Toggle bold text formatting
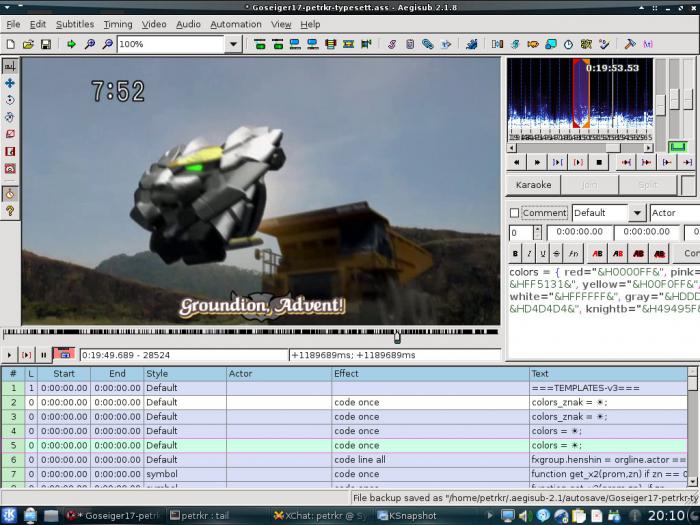The height and width of the screenshot is (525, 700). [x=515, y=254]
